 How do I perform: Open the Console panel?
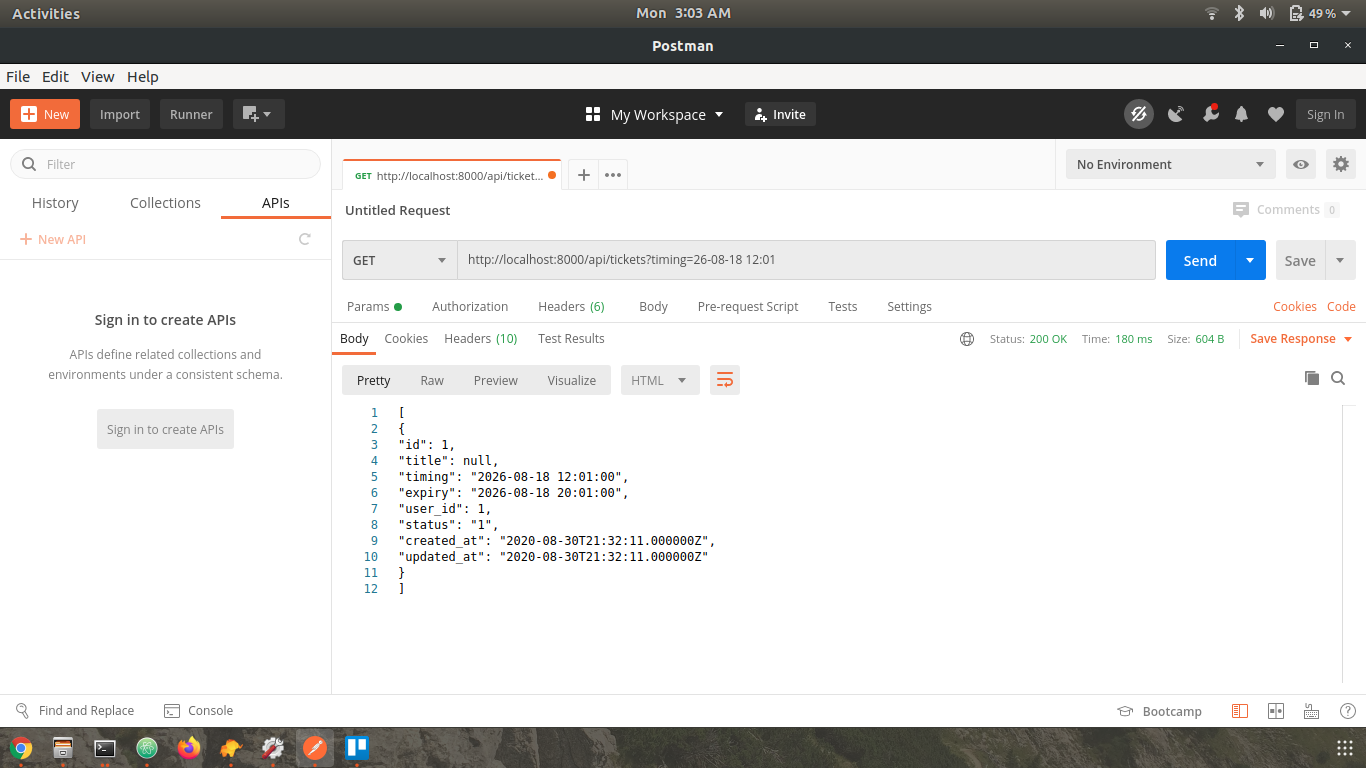tap(198, 710)
